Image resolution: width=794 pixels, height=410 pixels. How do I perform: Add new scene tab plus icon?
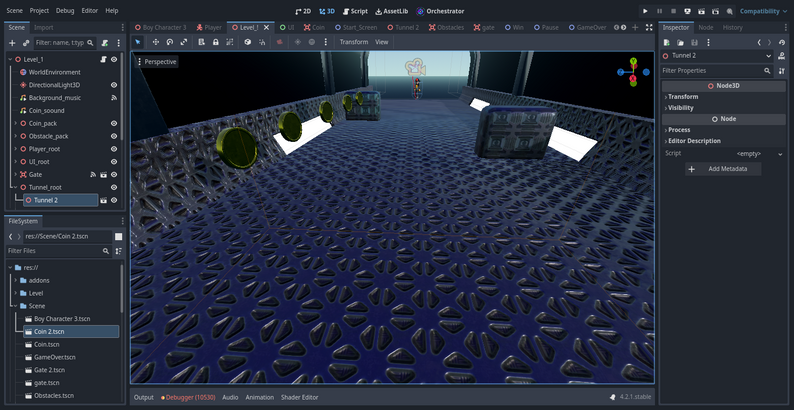point(635,27)
